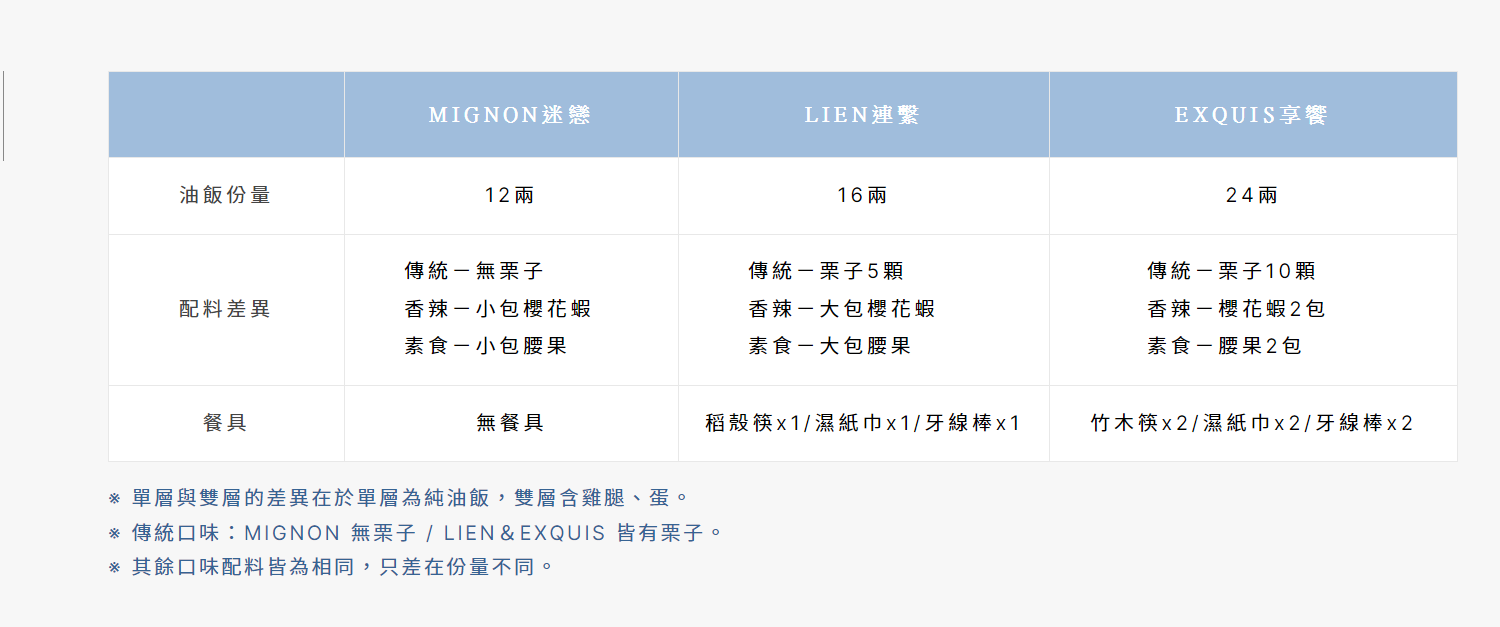Select the 24兩 portion cell
This screenshot has height=627, width=1500.
1251,195
